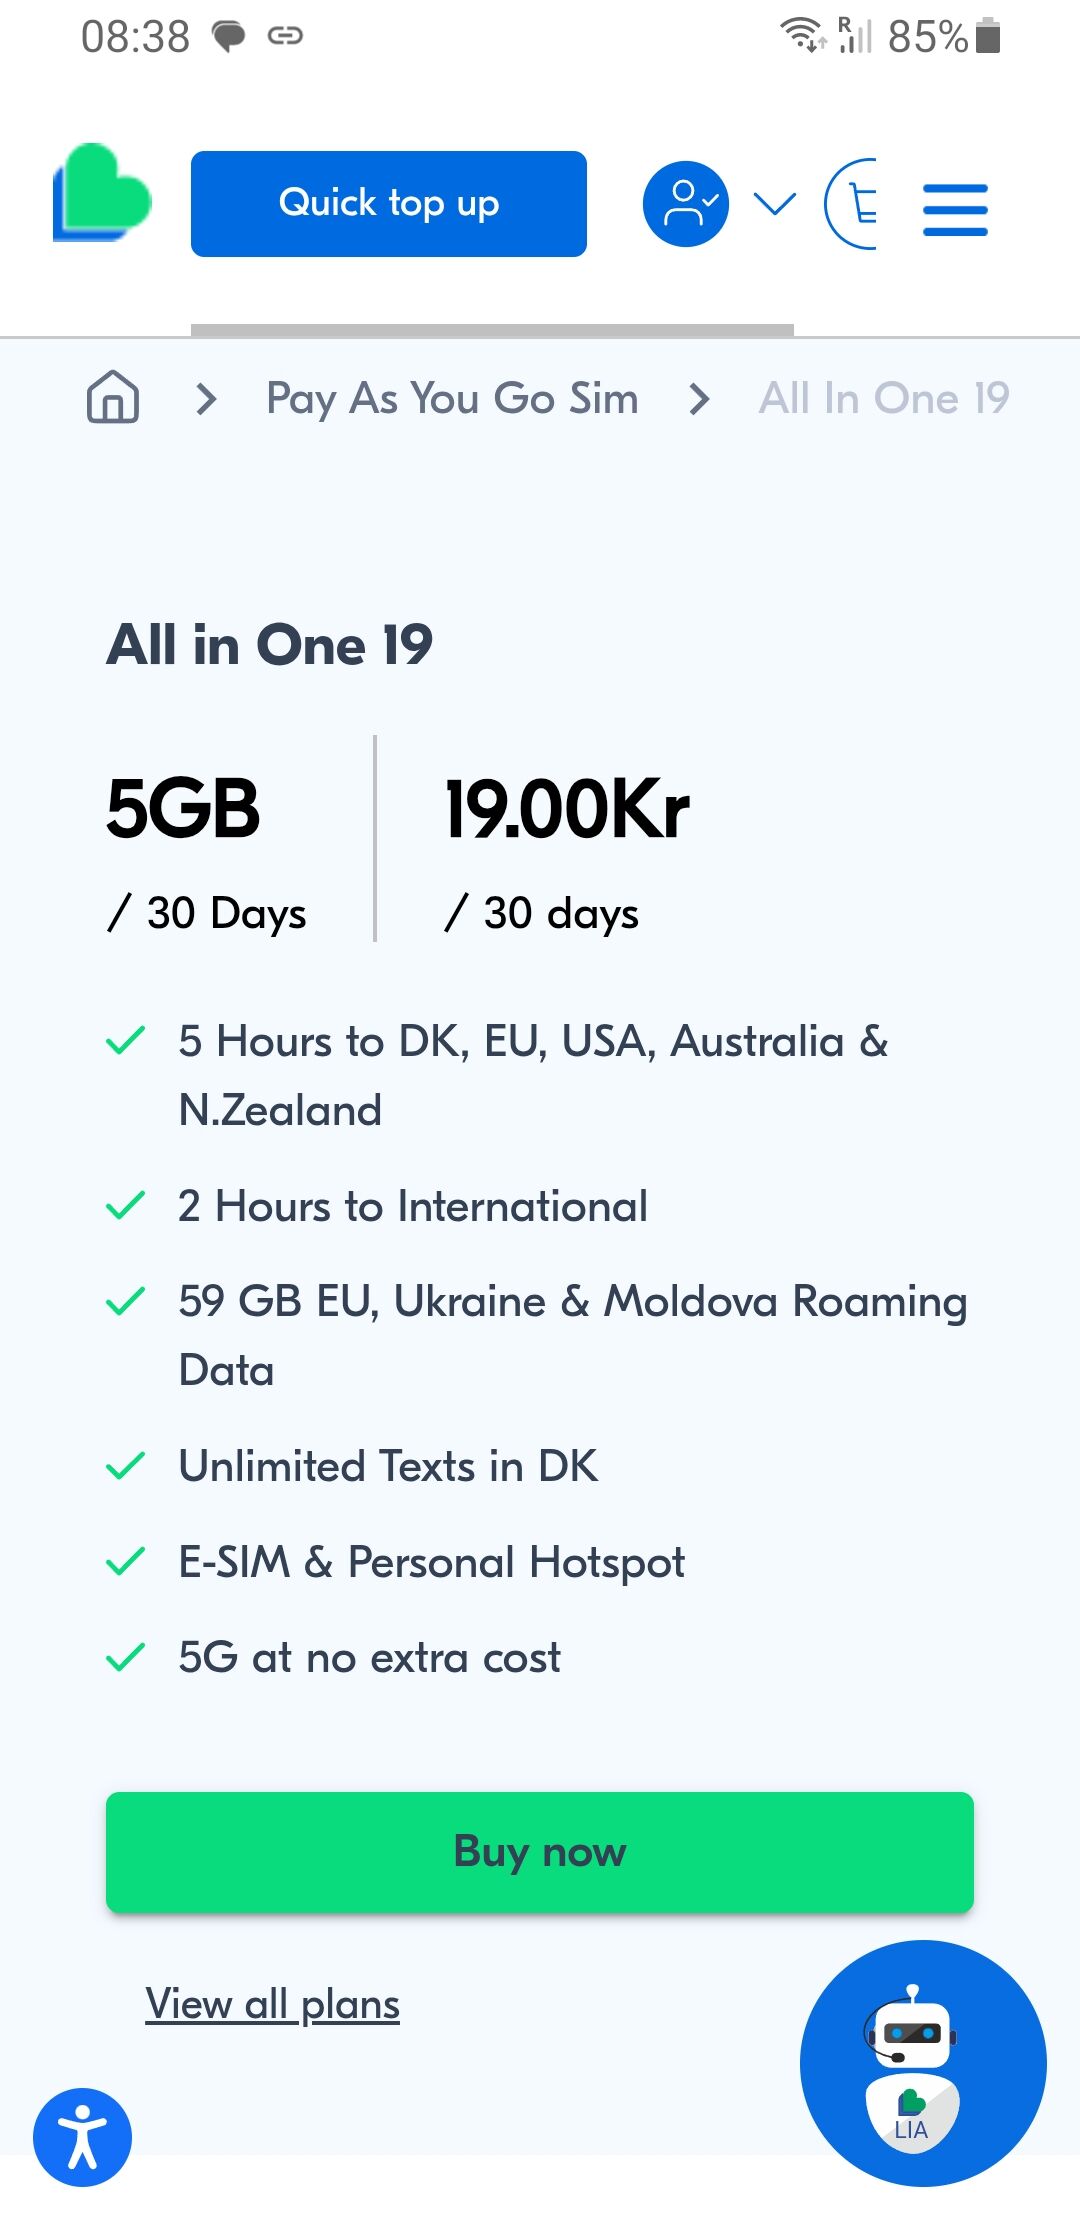Image resolution: width=1080 pixels, height=2220 pixels.
Task: Click the chevron before All In One 19
Action: click(699, 399)
